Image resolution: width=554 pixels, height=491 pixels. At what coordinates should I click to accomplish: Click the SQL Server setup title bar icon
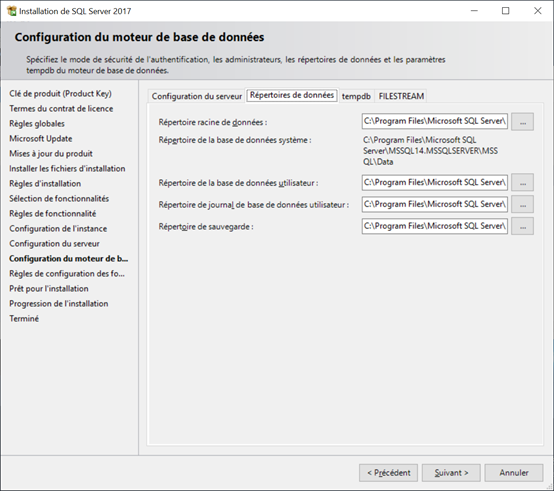pyautogui.click(x=12, y=11)
